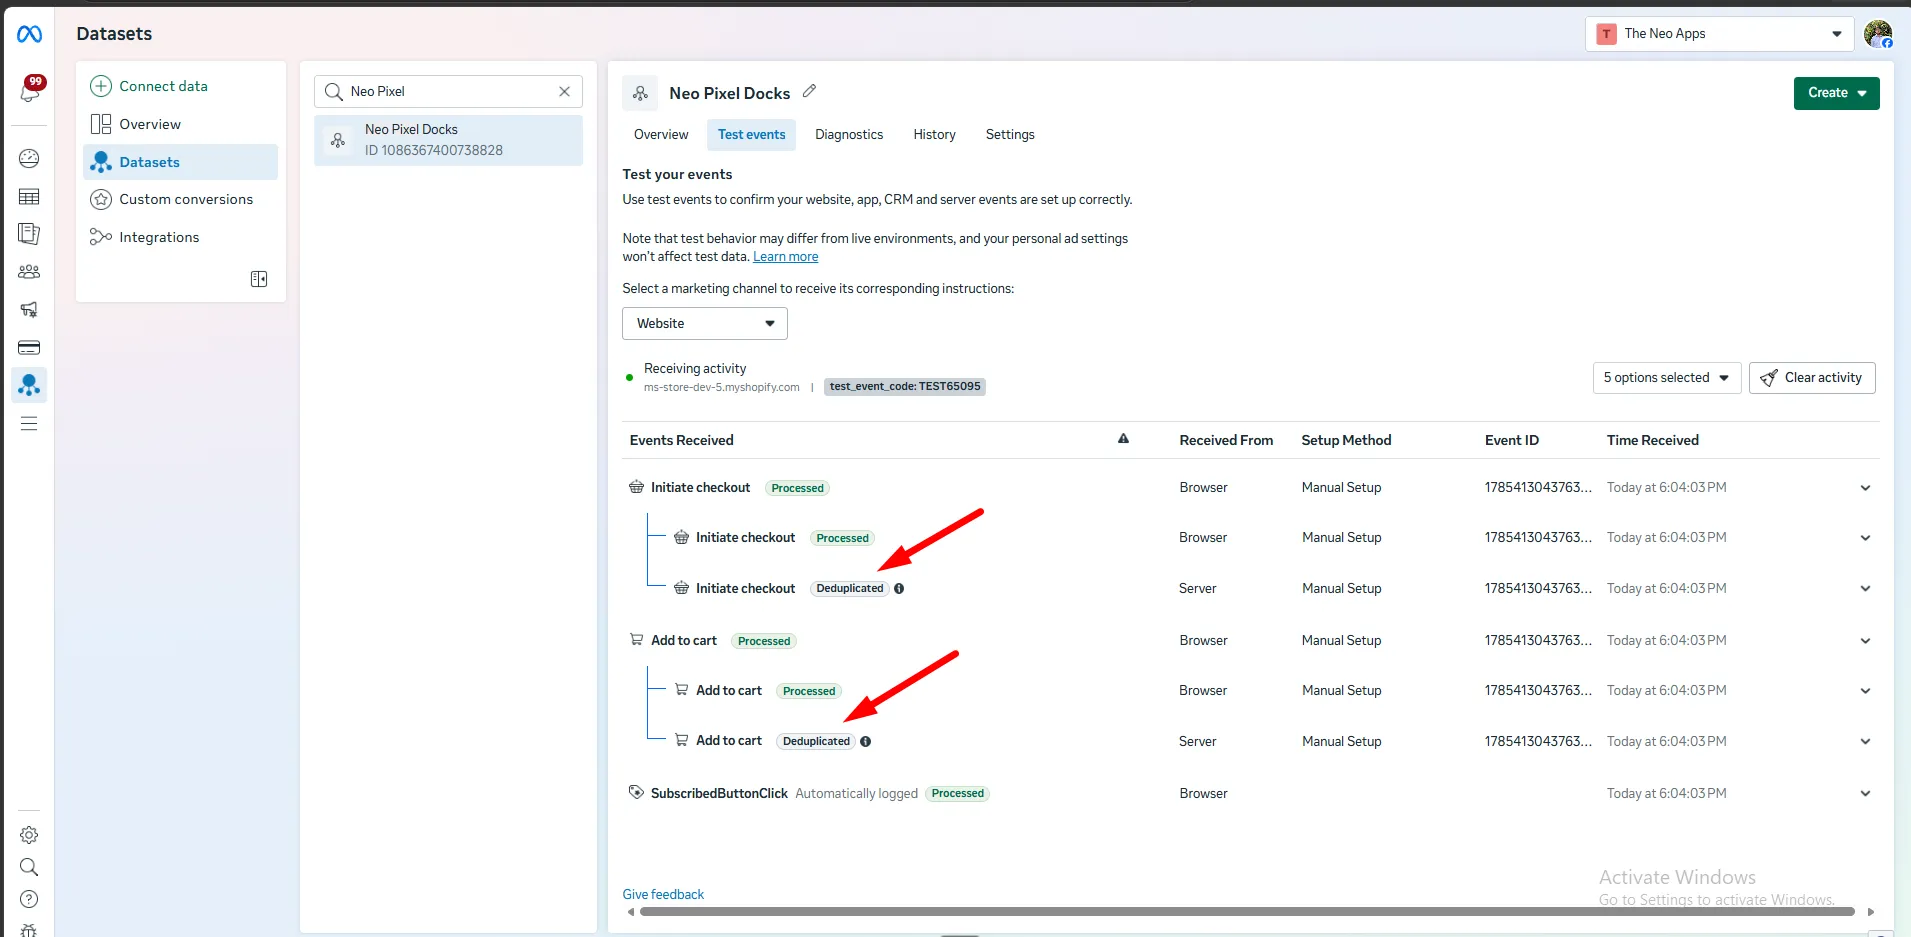Expand Initiate checkout Server row chevron
The image size is (1911, 937).
click(1865, 589)
